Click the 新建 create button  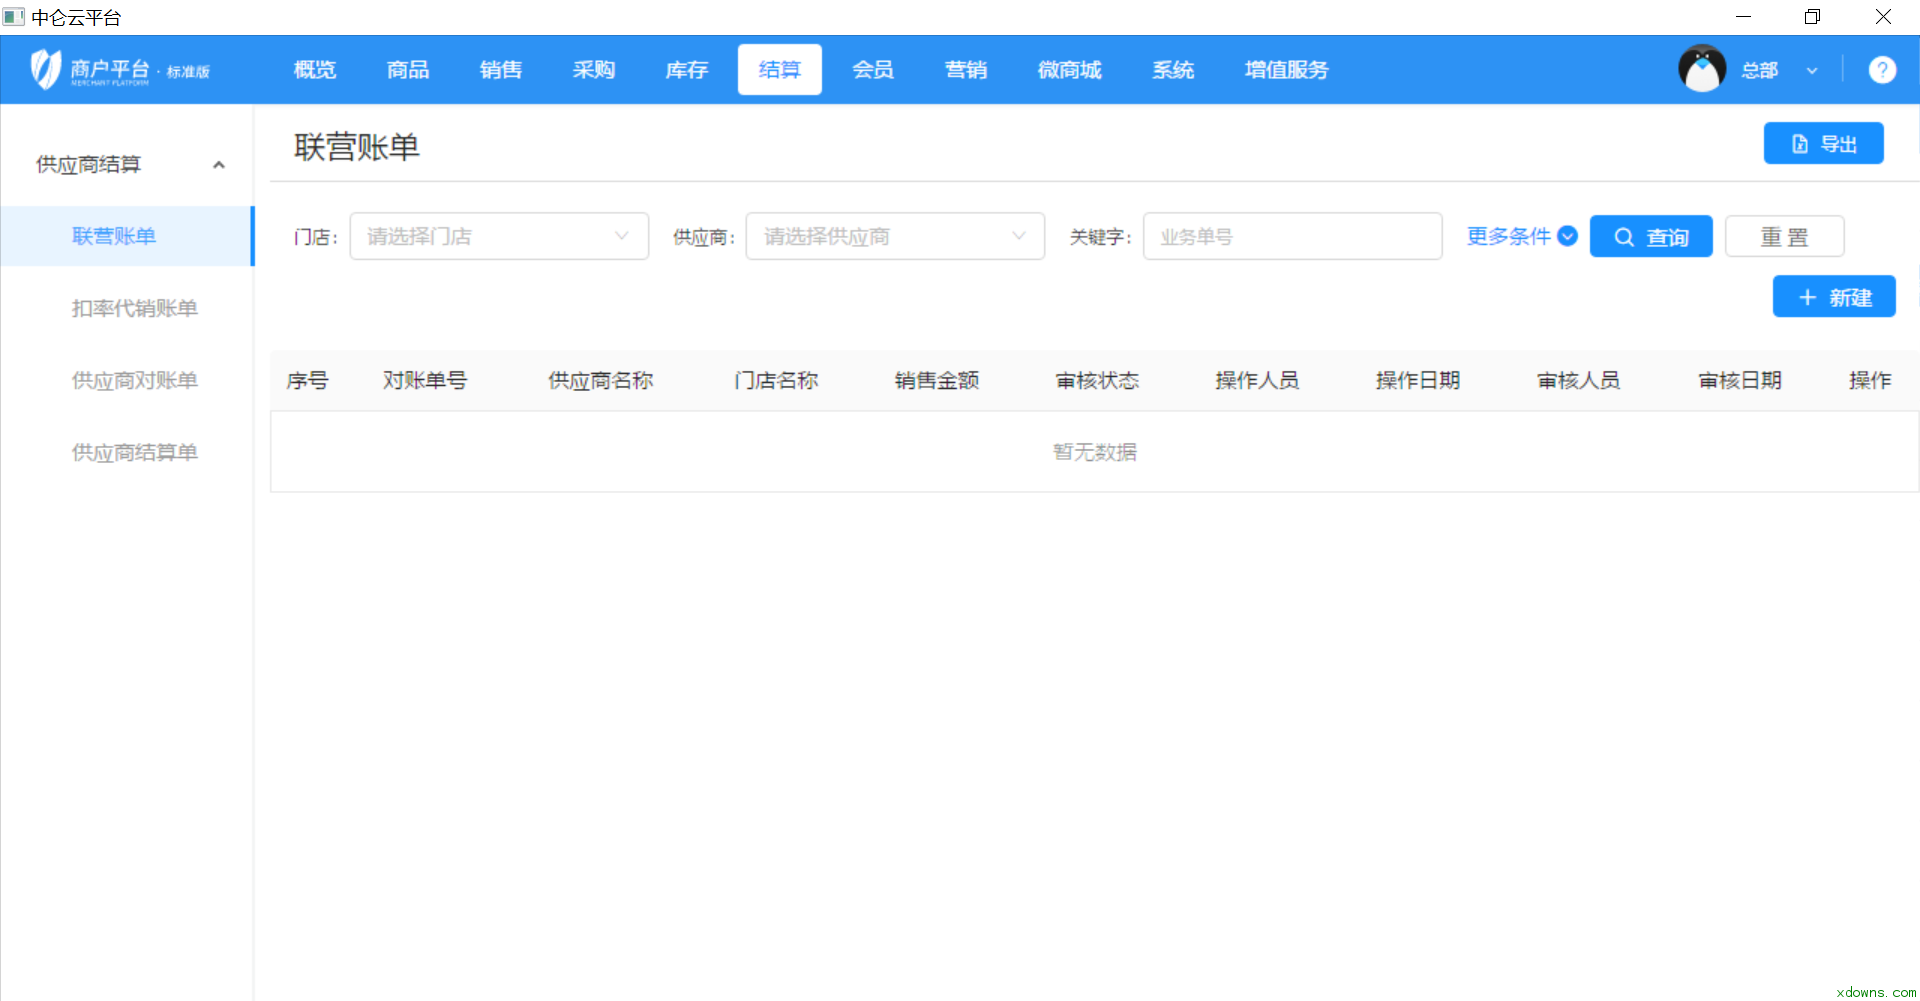click(1834, 297)
